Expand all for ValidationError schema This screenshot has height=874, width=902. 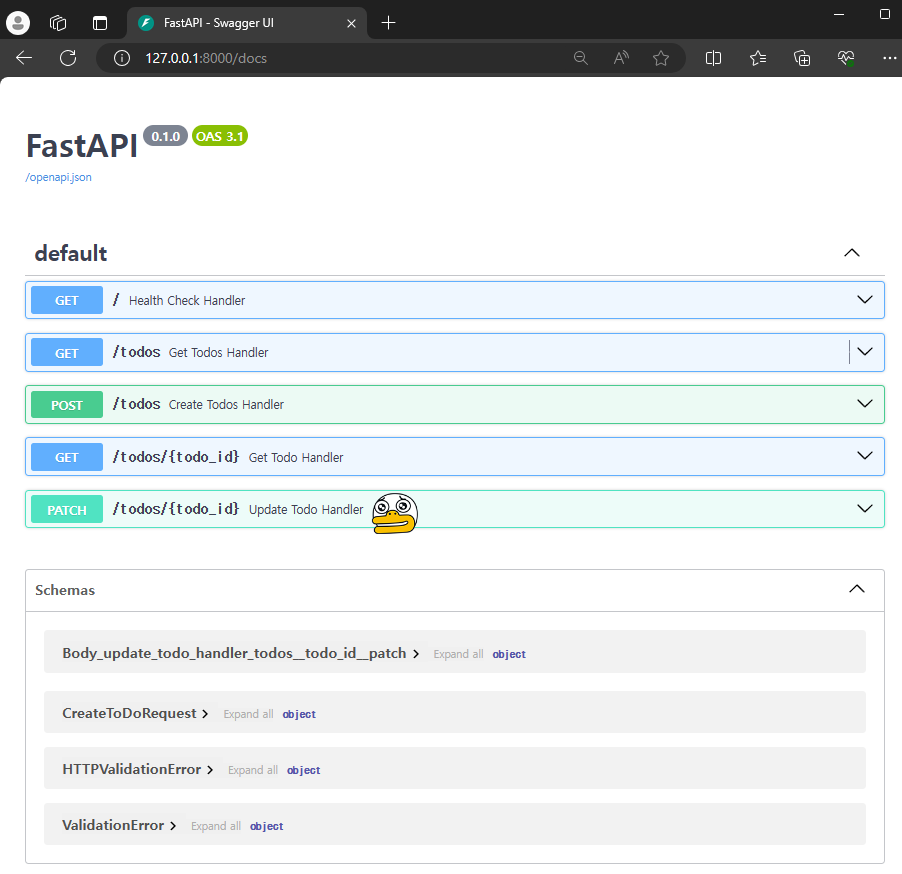click(216, 826)
